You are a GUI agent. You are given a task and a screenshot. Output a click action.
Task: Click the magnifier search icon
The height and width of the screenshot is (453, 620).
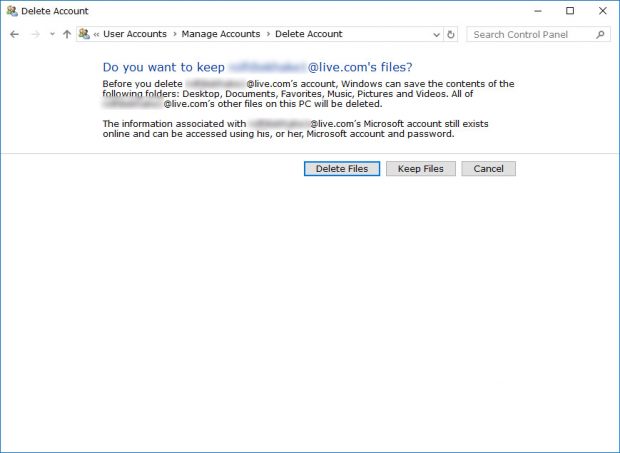click(x=600, y=34)
